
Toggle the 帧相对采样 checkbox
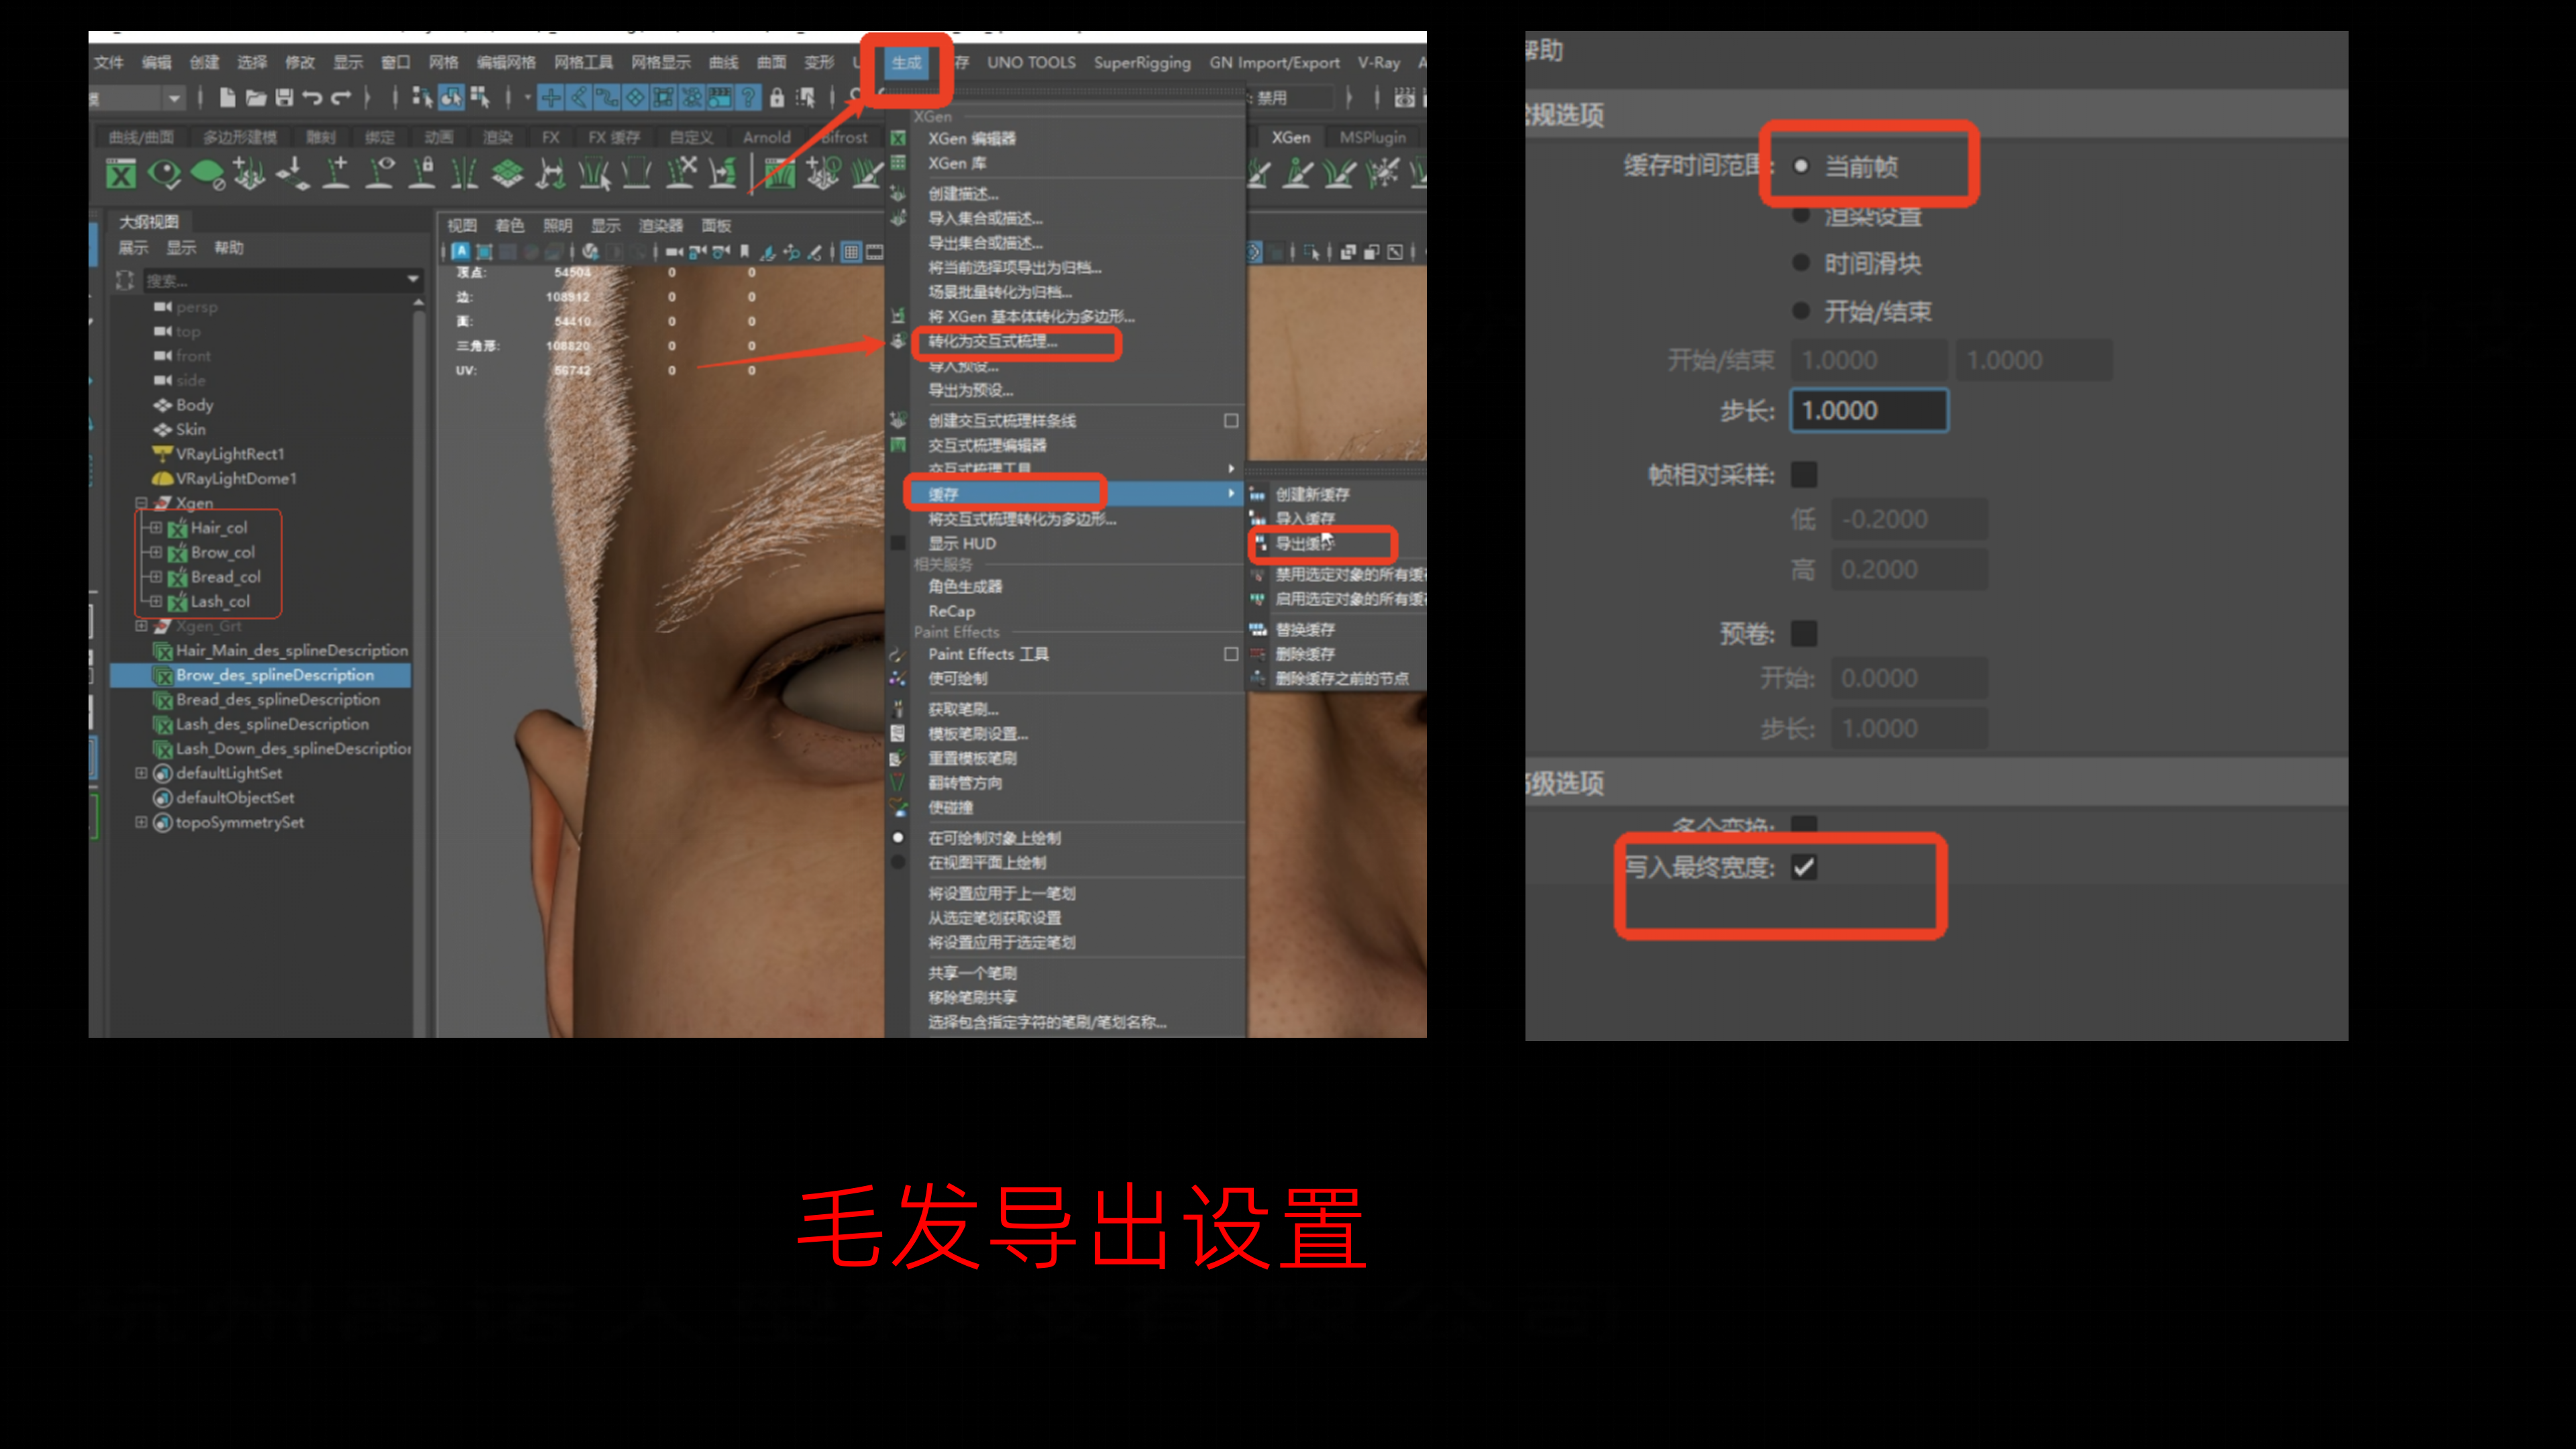point(1804,474)
